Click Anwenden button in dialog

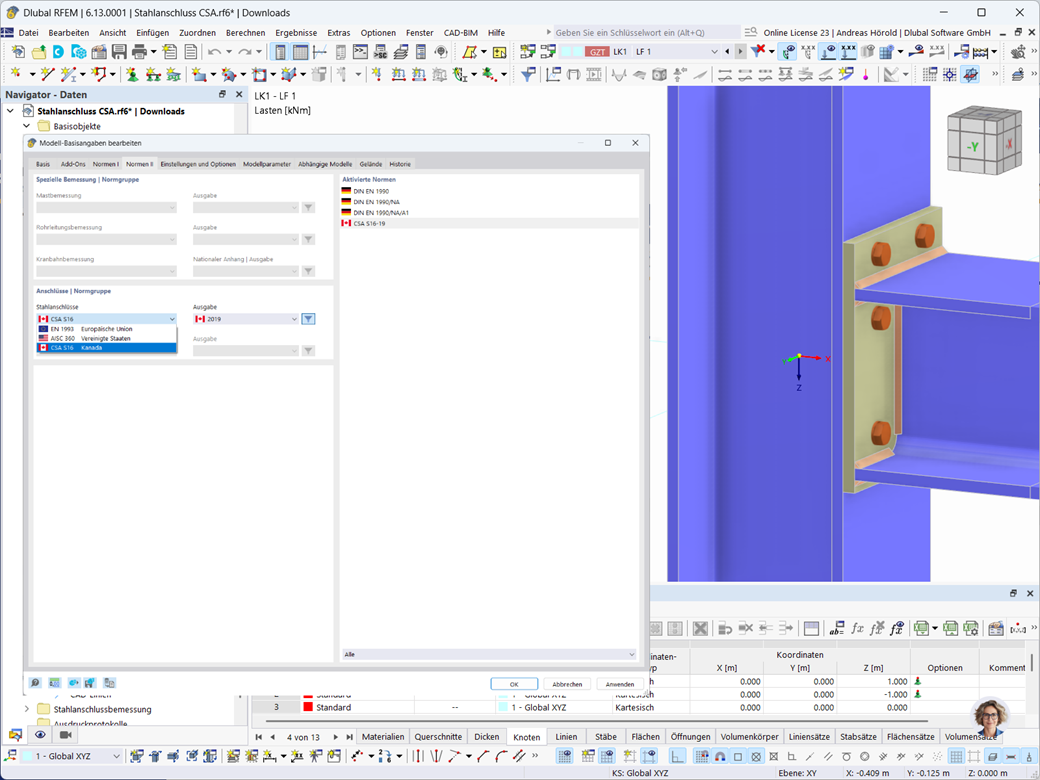619,684
